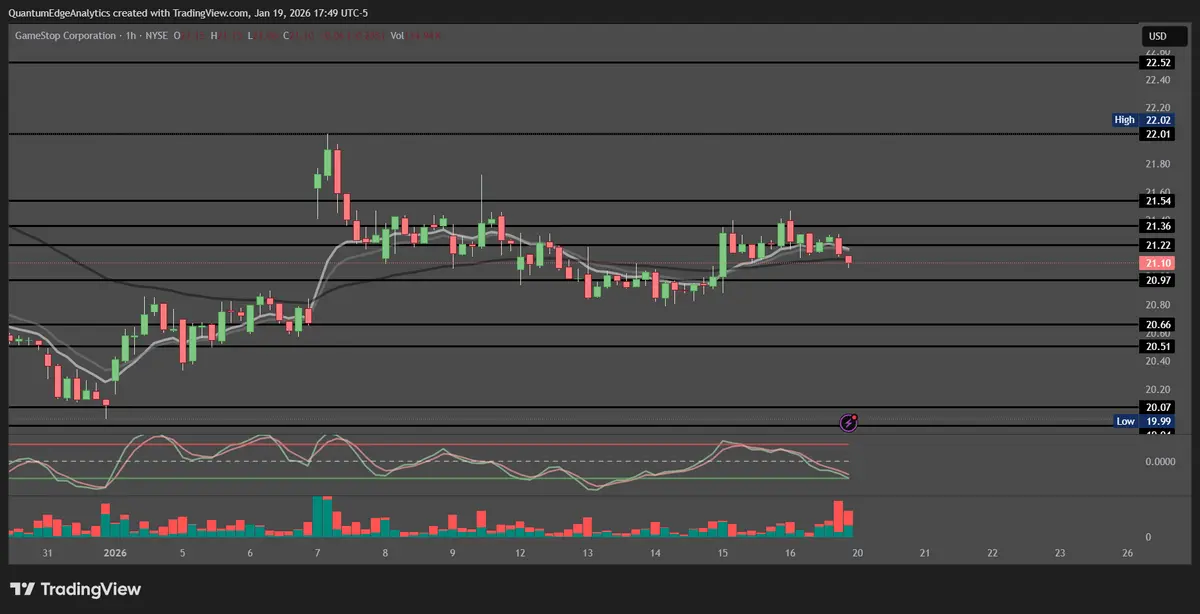Select the 22.01 horizontal line price label
Image resolution: width=1200 pixels, height=614 pixels.
pyautogui.click(x=1157, y=134)
